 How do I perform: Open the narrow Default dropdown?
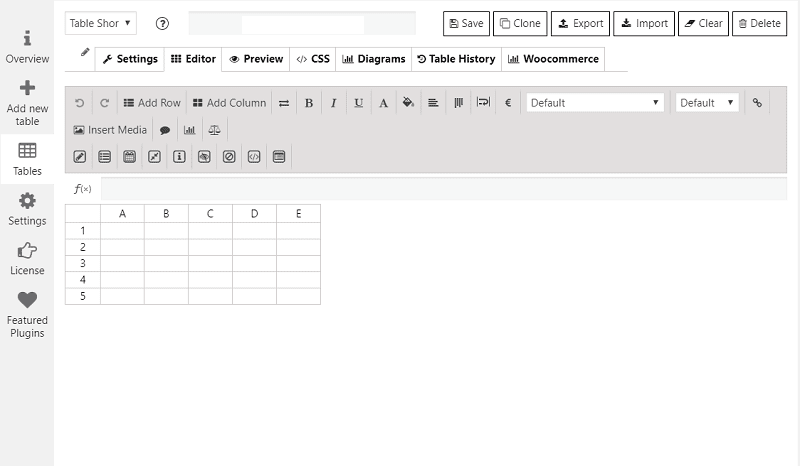coord(707,103)
